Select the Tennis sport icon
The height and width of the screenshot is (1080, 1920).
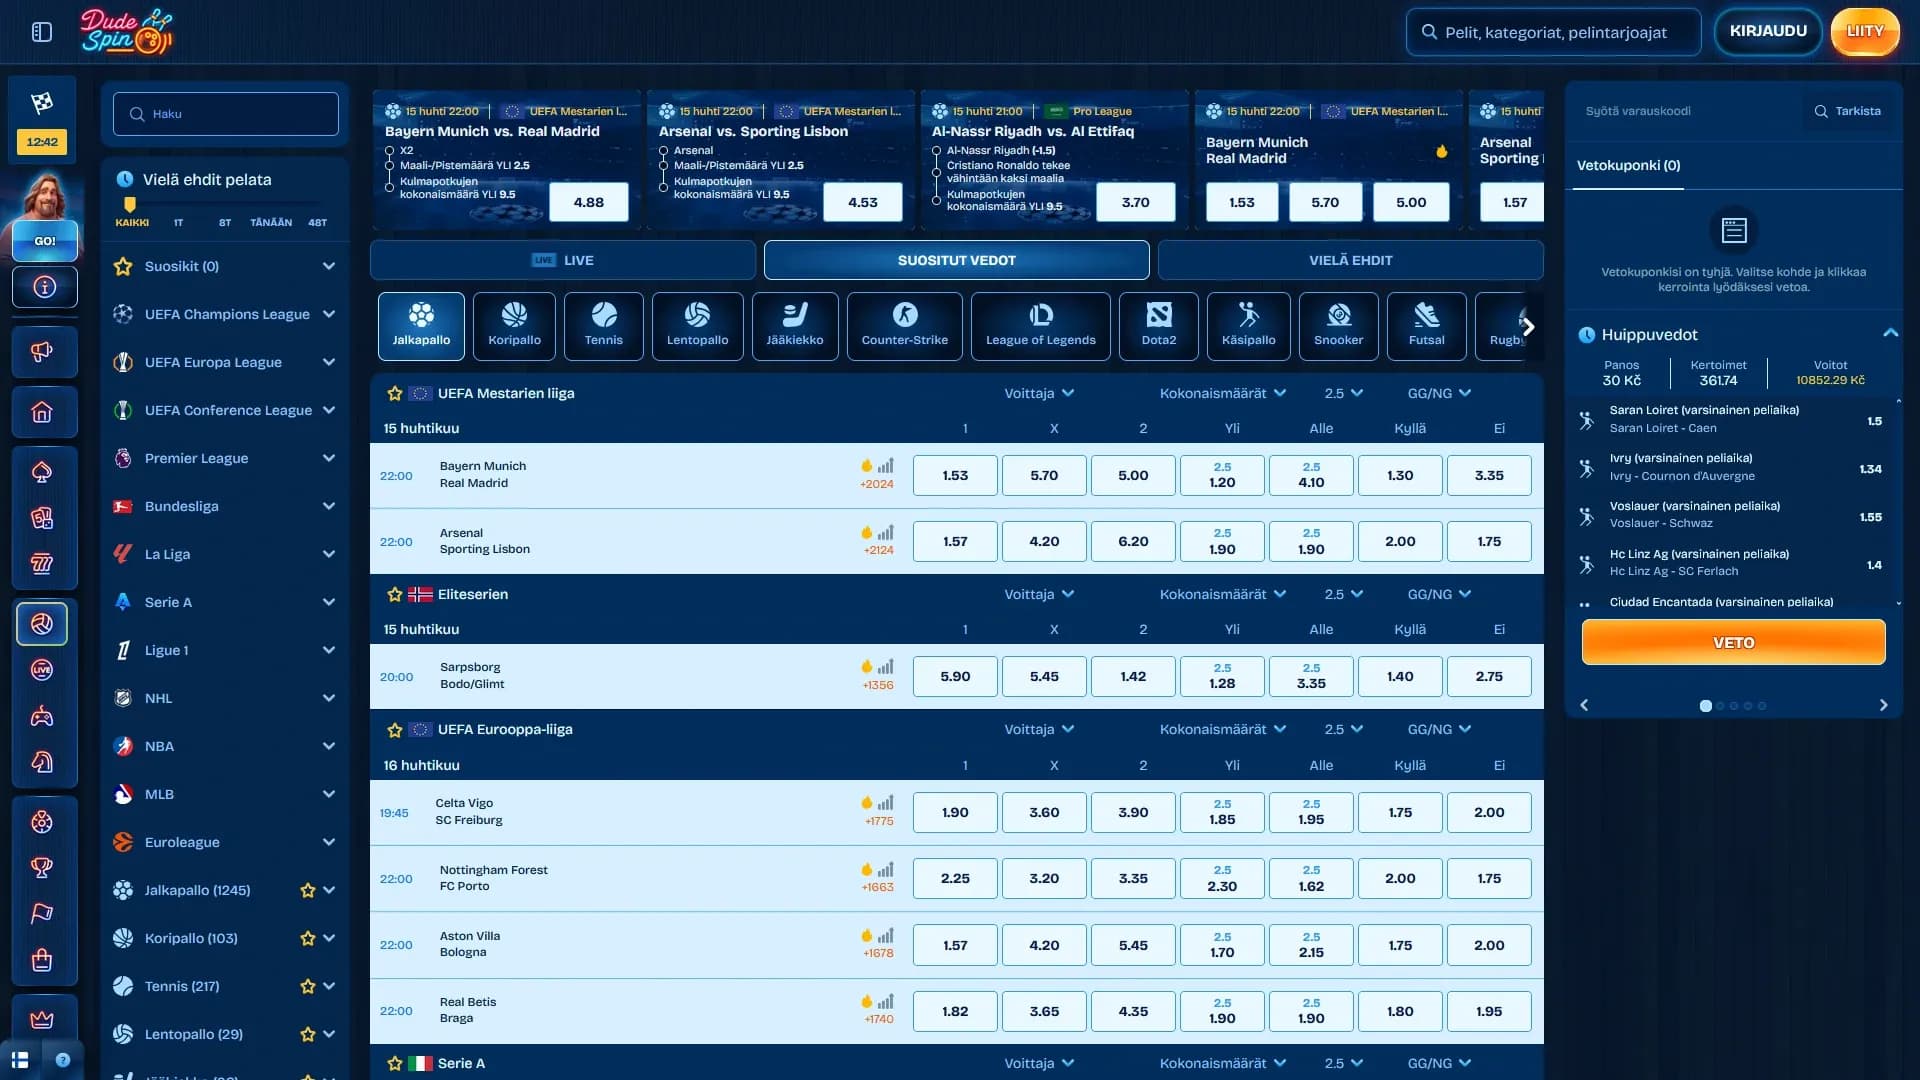point(603,325)
